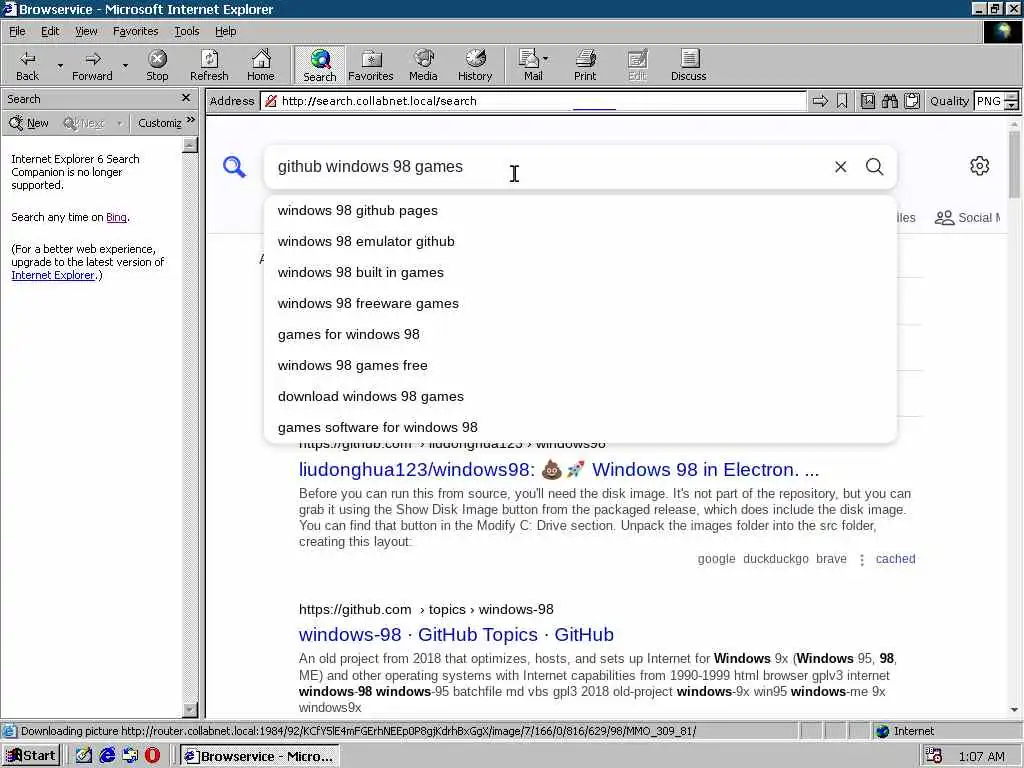Select suggestion 'windows 98 emulator github'
Screen dimensions: 1024x768
point(580,242)
